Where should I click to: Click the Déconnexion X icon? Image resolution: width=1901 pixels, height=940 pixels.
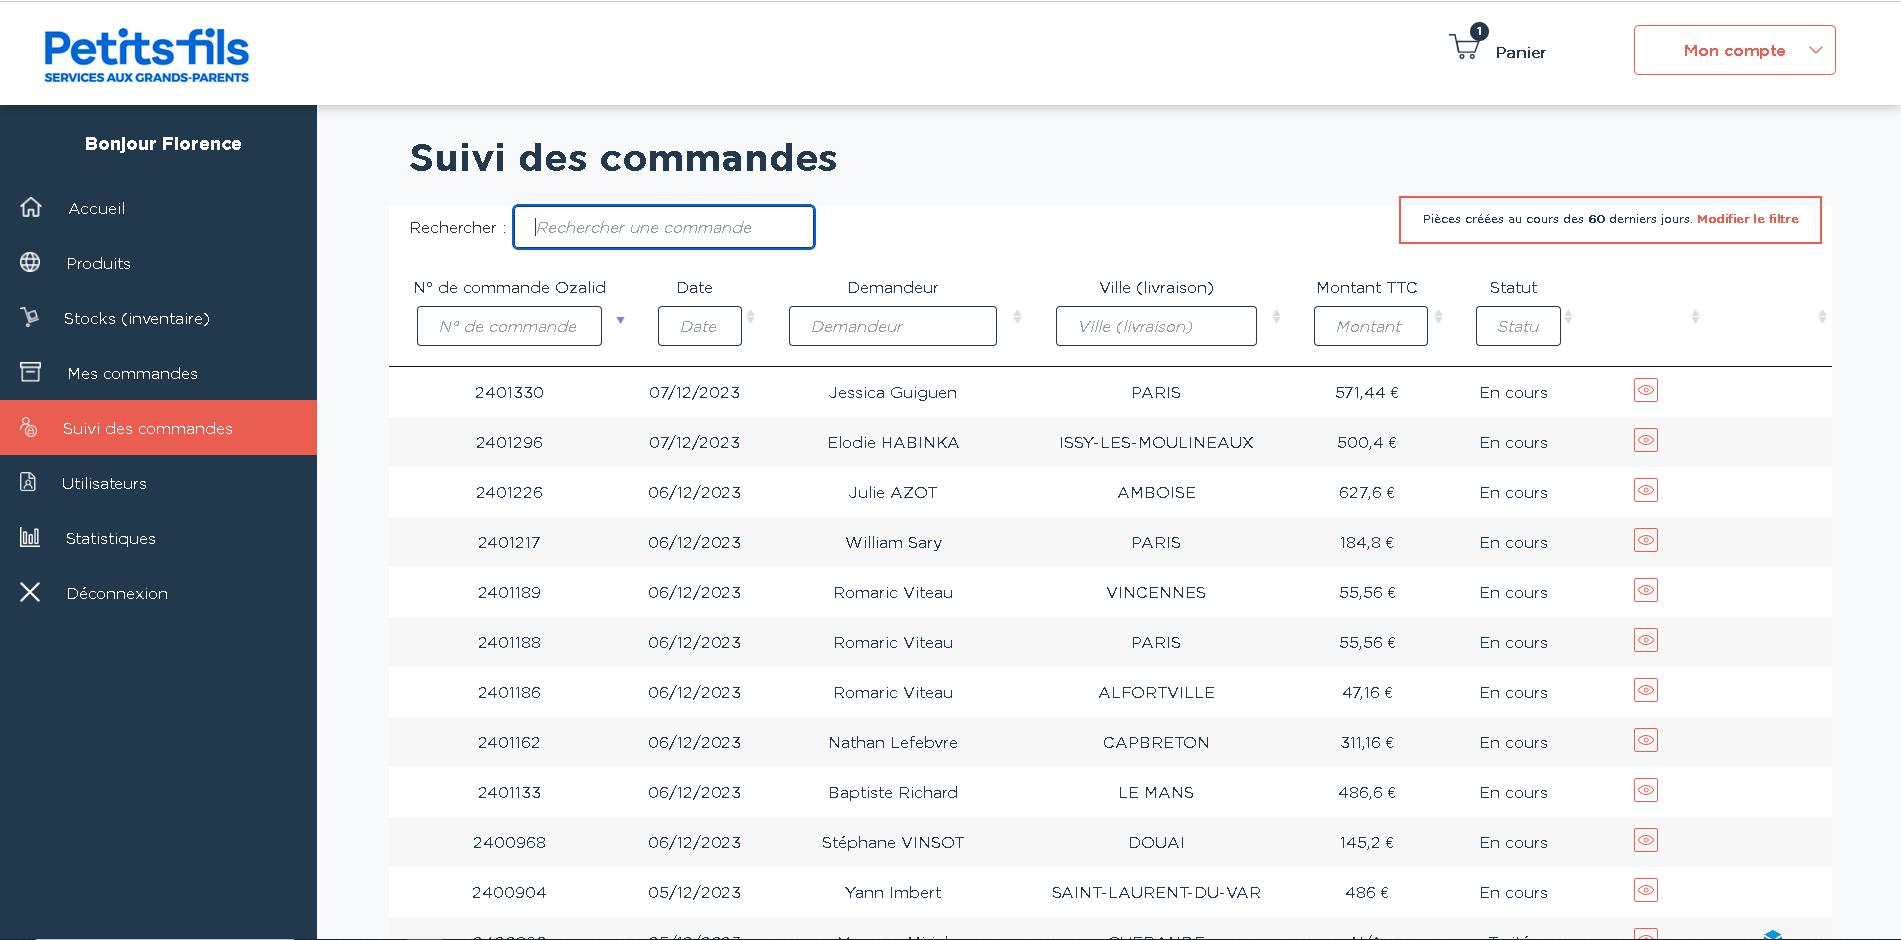click(30, 593)
